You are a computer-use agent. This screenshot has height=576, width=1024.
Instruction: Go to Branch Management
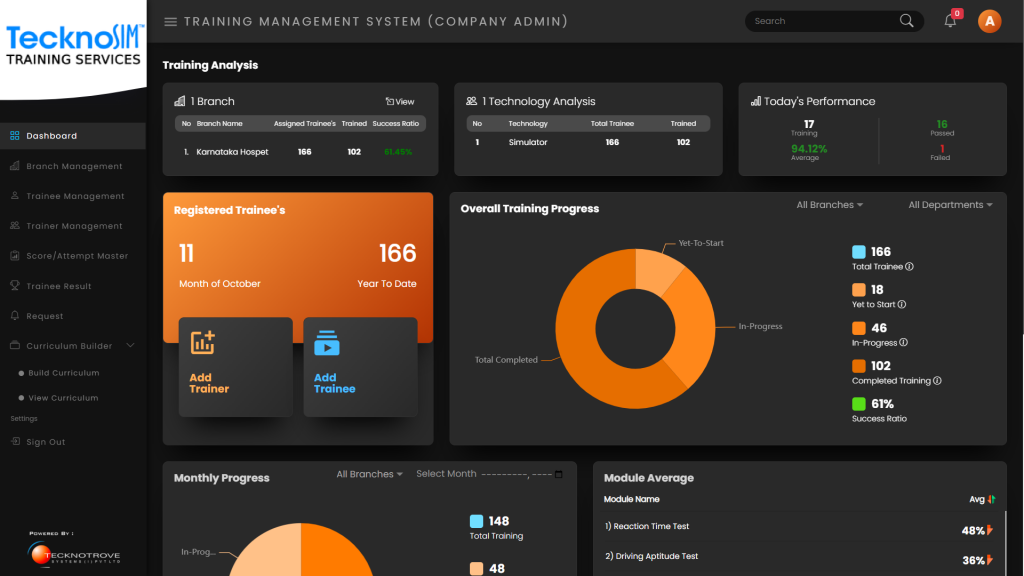click(74, 166)
